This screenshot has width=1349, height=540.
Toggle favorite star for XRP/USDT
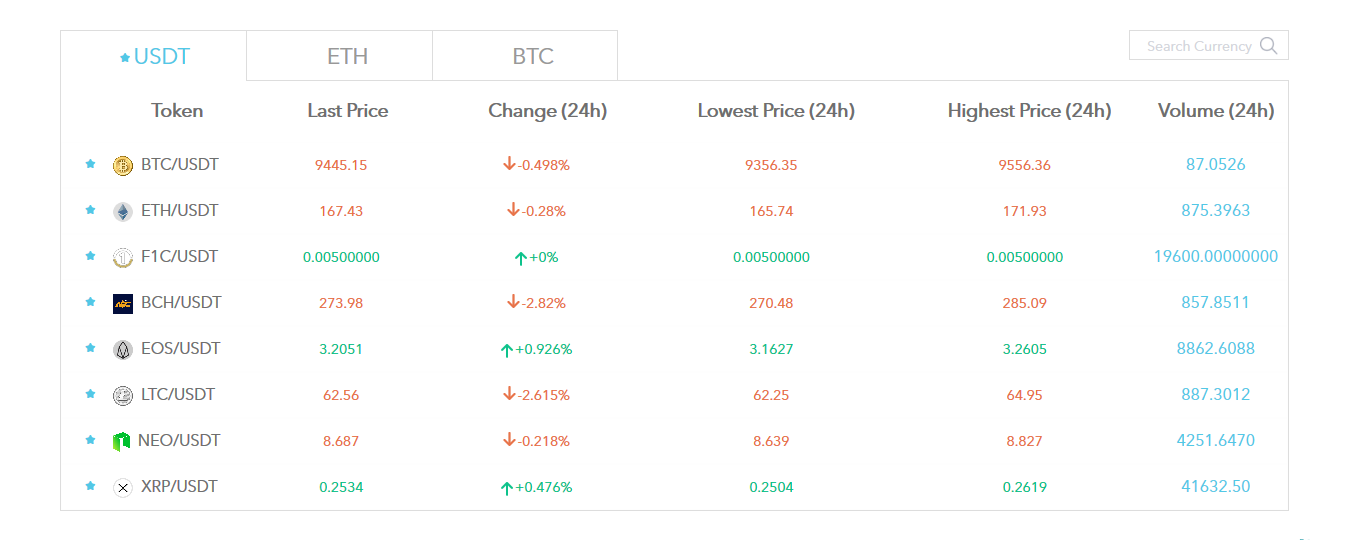click(x=90, y=486)
